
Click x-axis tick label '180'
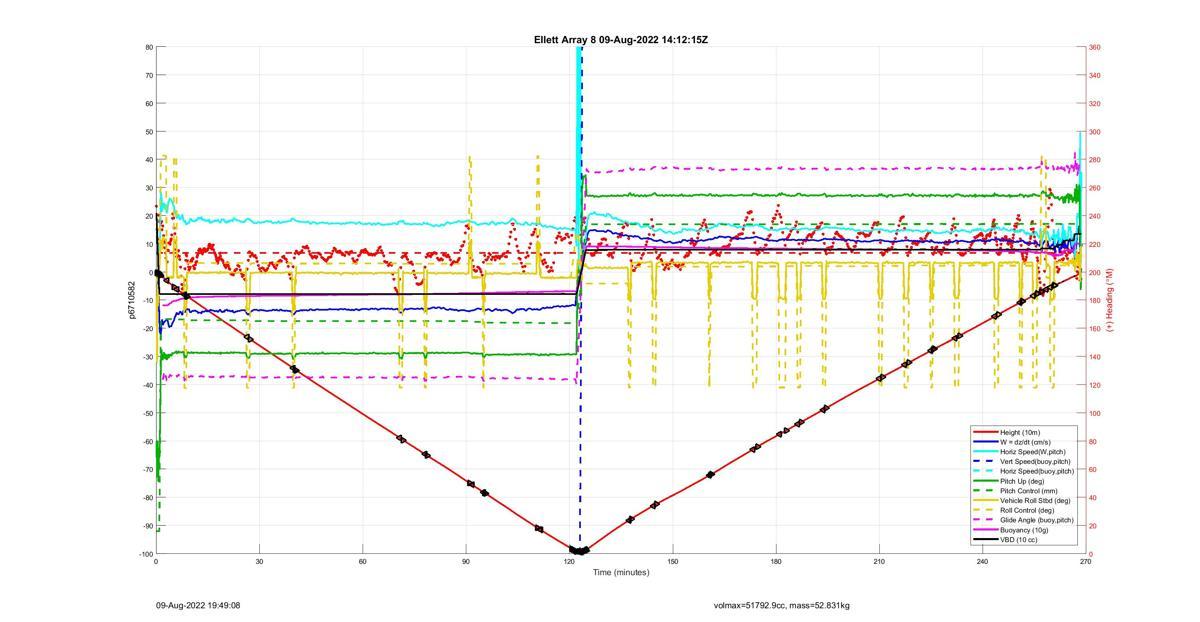point(776,561)
